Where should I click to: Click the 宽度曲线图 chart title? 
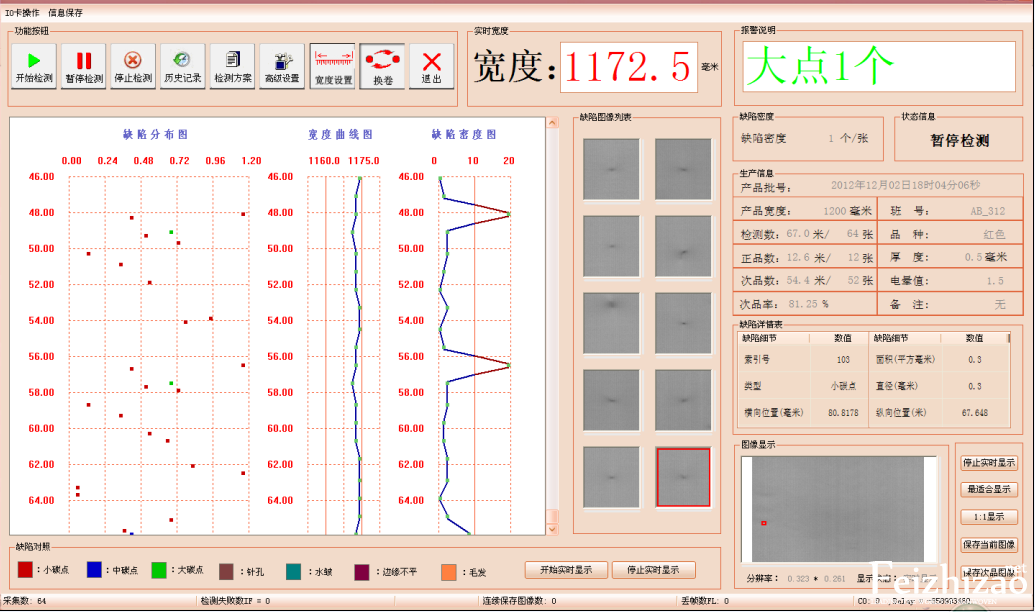pyautogui.click(x=340, y=134)
